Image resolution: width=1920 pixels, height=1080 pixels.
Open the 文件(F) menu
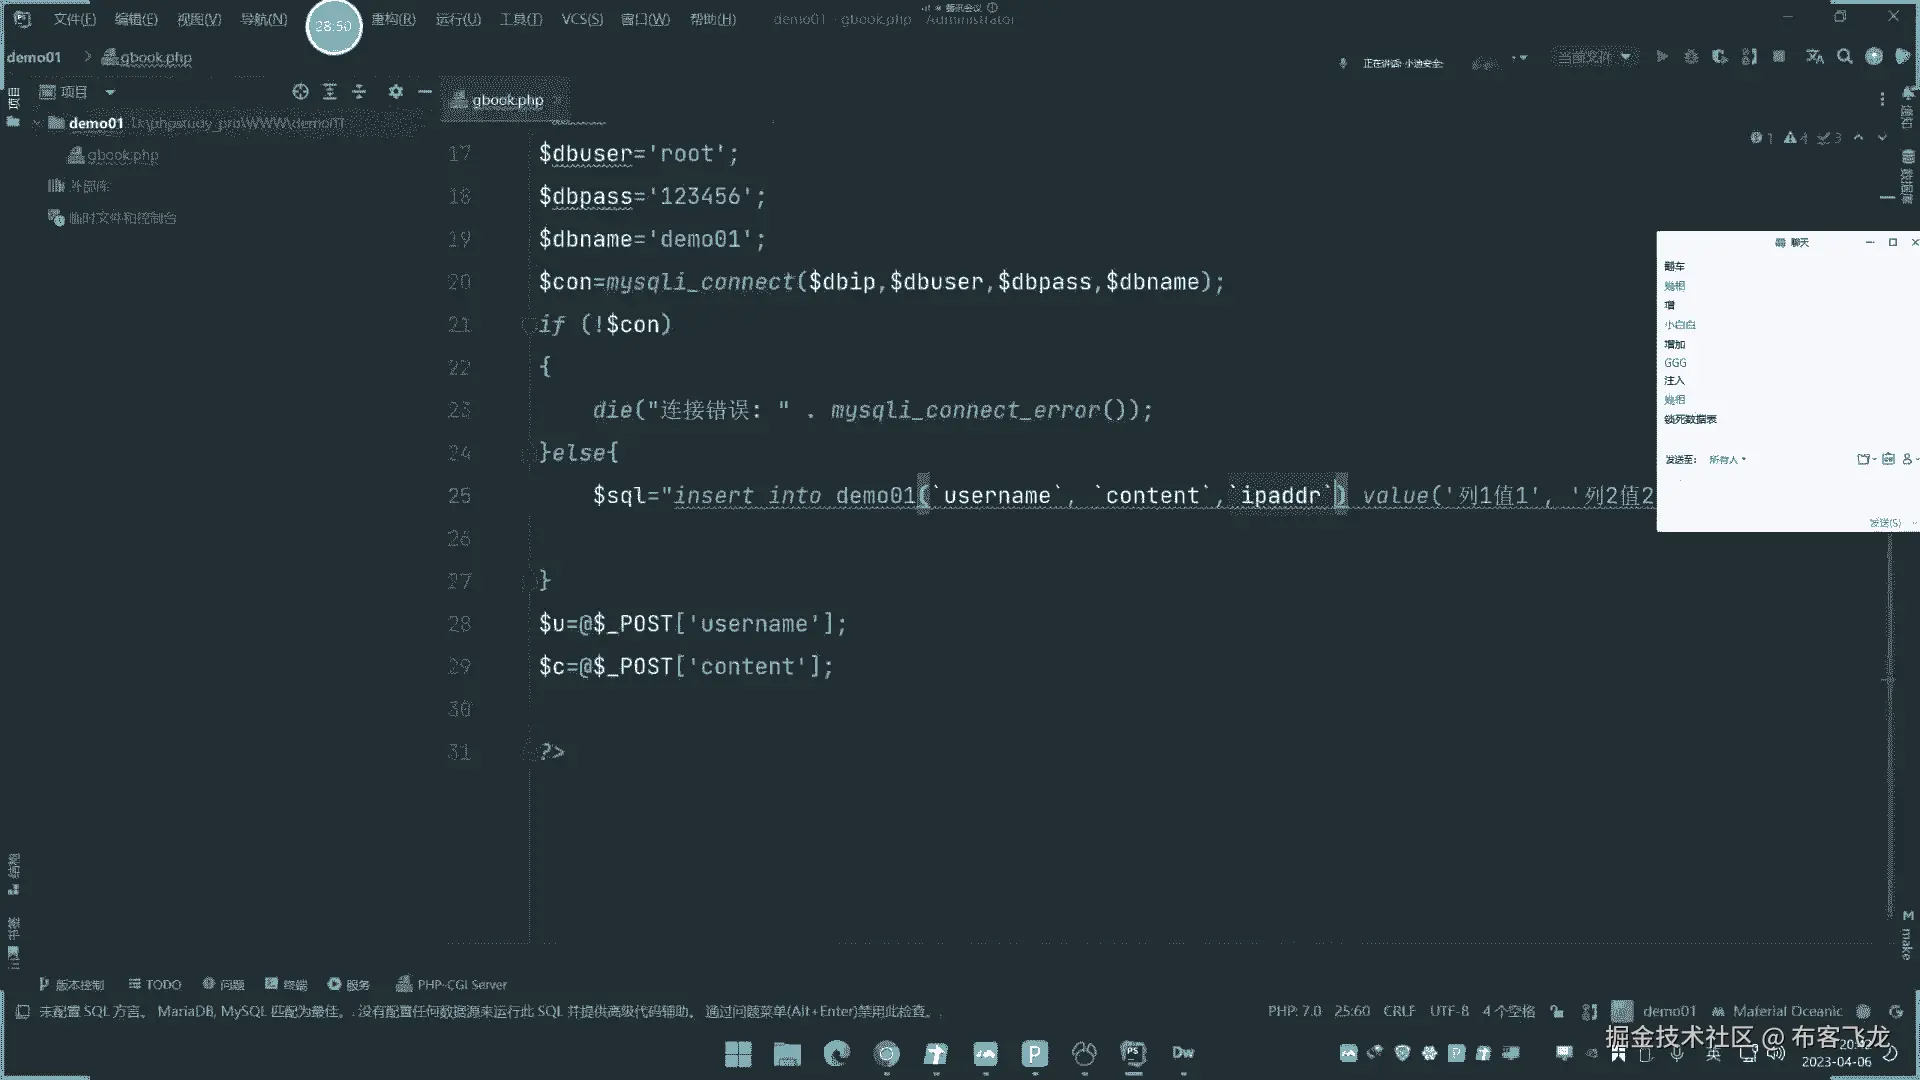[x=74, y=19]
